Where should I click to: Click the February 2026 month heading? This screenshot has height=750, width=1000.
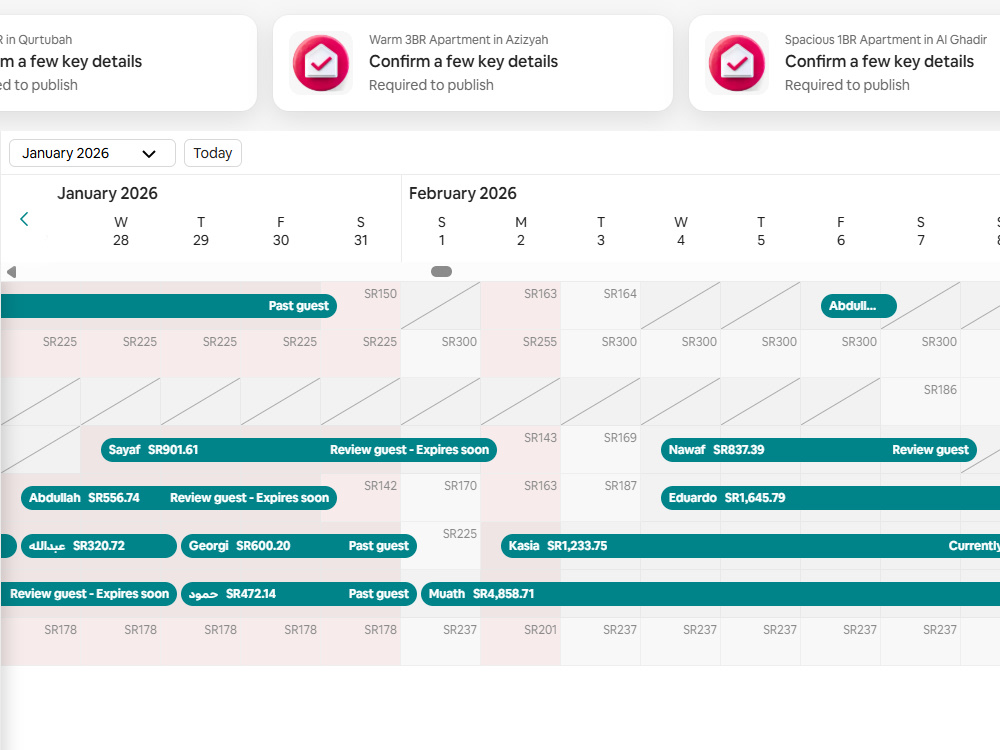[462, 193]
